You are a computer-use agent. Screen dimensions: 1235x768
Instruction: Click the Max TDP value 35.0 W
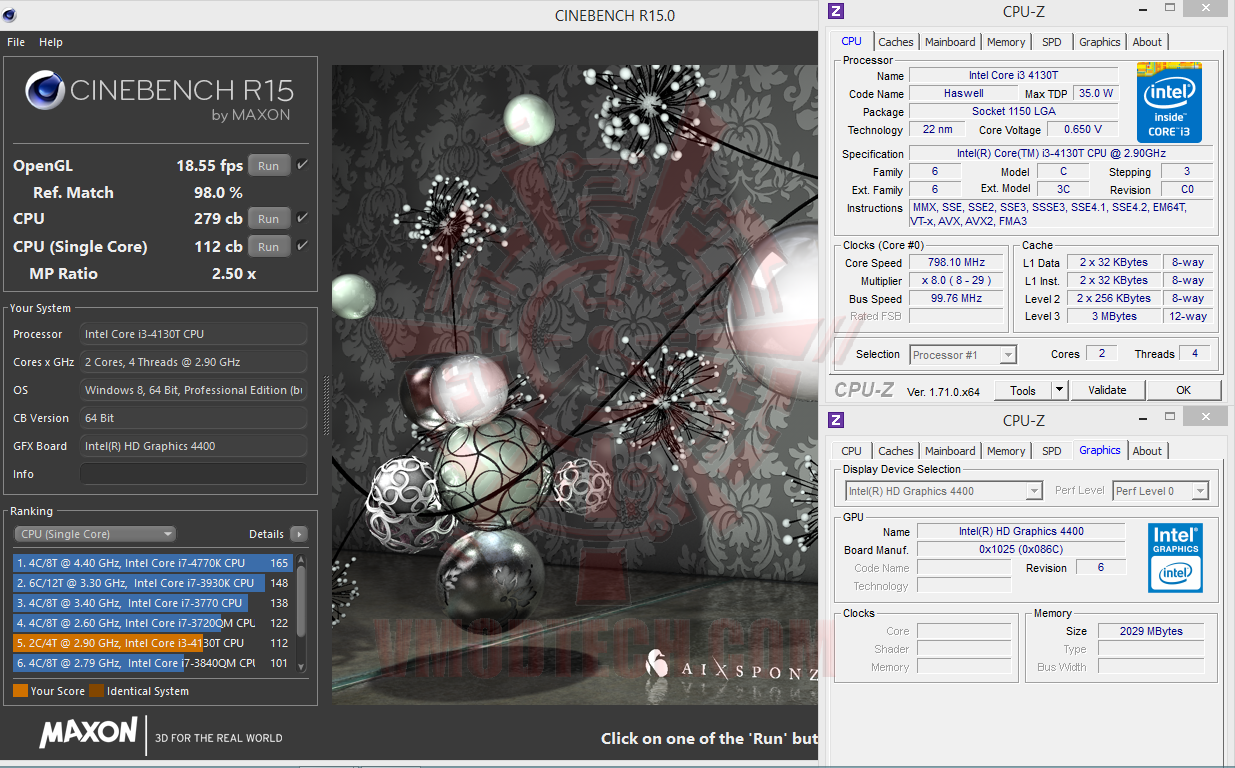(x=1096, y=93)
